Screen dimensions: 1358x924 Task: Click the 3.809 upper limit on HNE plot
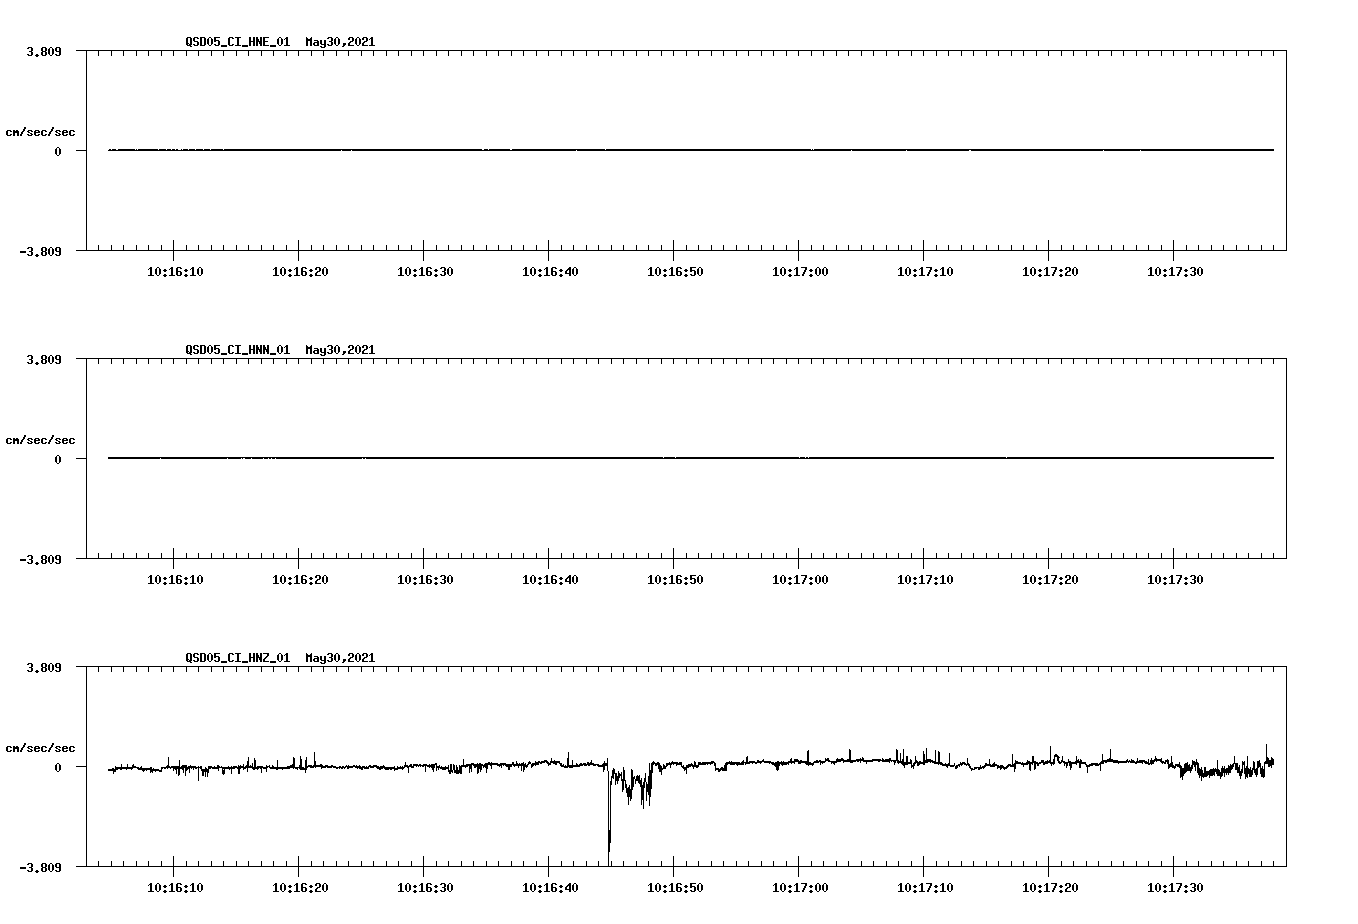(44, 51)
